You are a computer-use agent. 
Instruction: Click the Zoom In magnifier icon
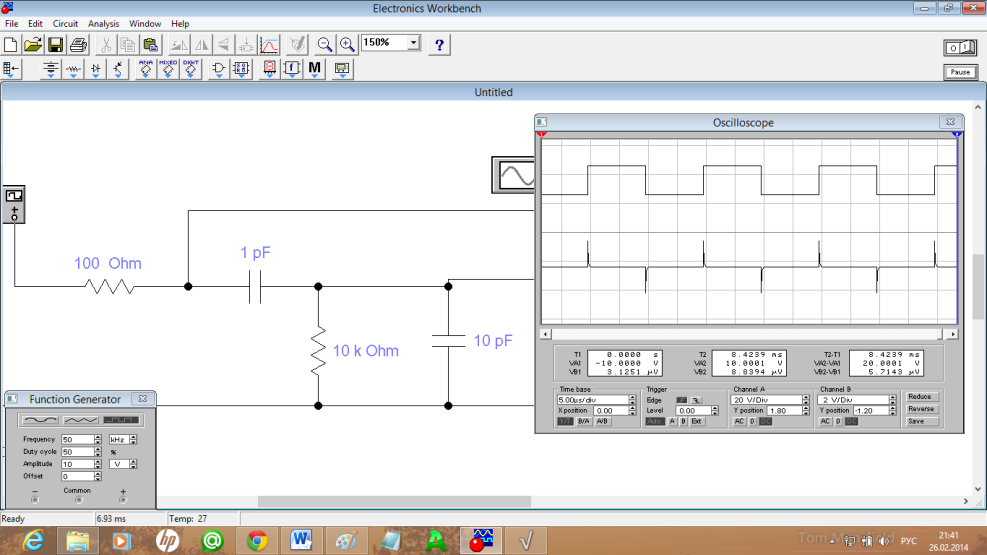[347, 45]
